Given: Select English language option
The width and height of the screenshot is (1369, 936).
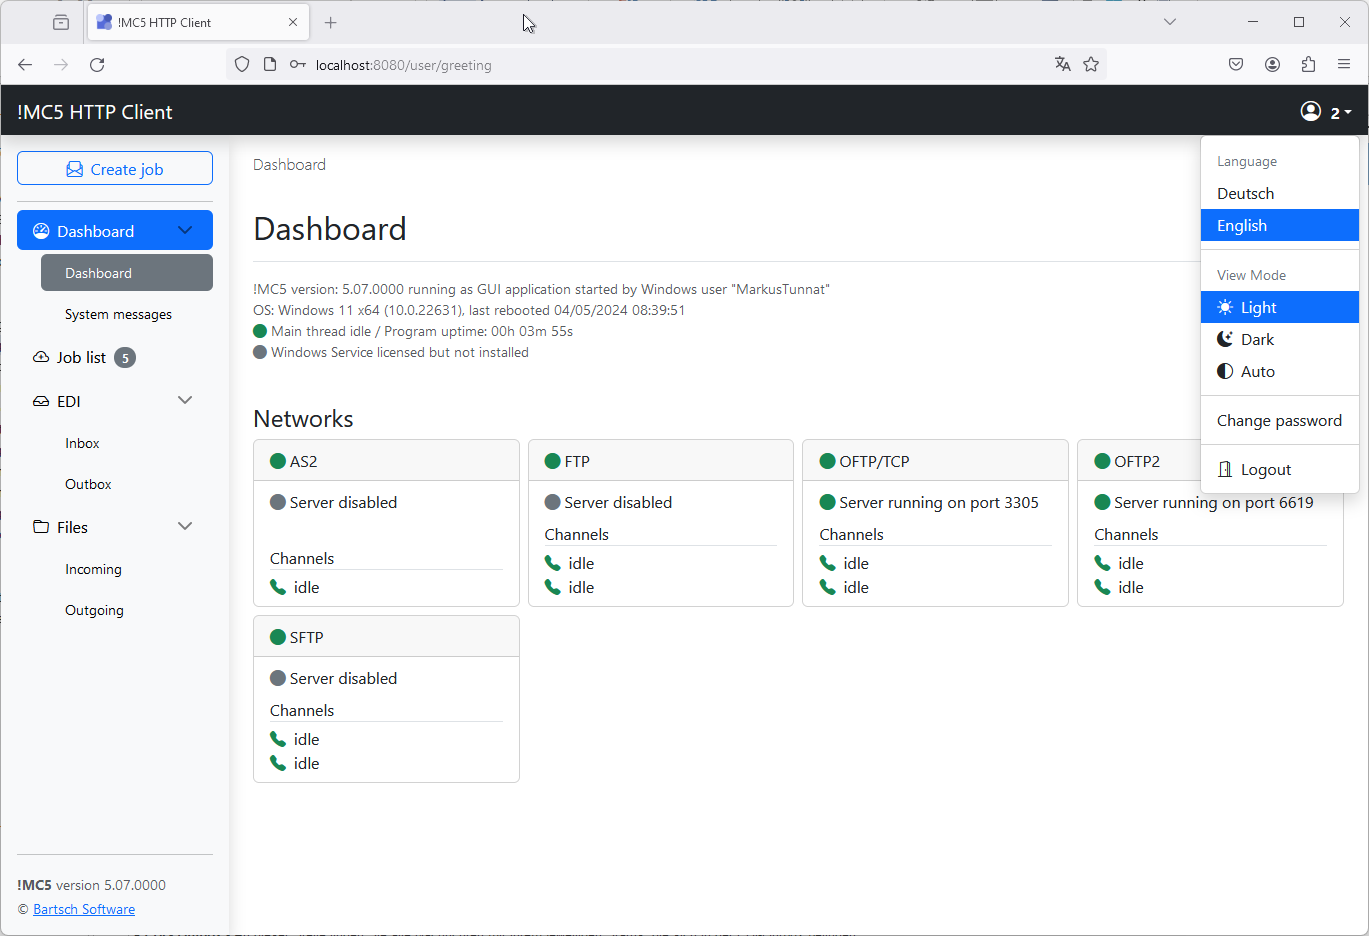Looking at the screenshot, I should [1280, 225].
